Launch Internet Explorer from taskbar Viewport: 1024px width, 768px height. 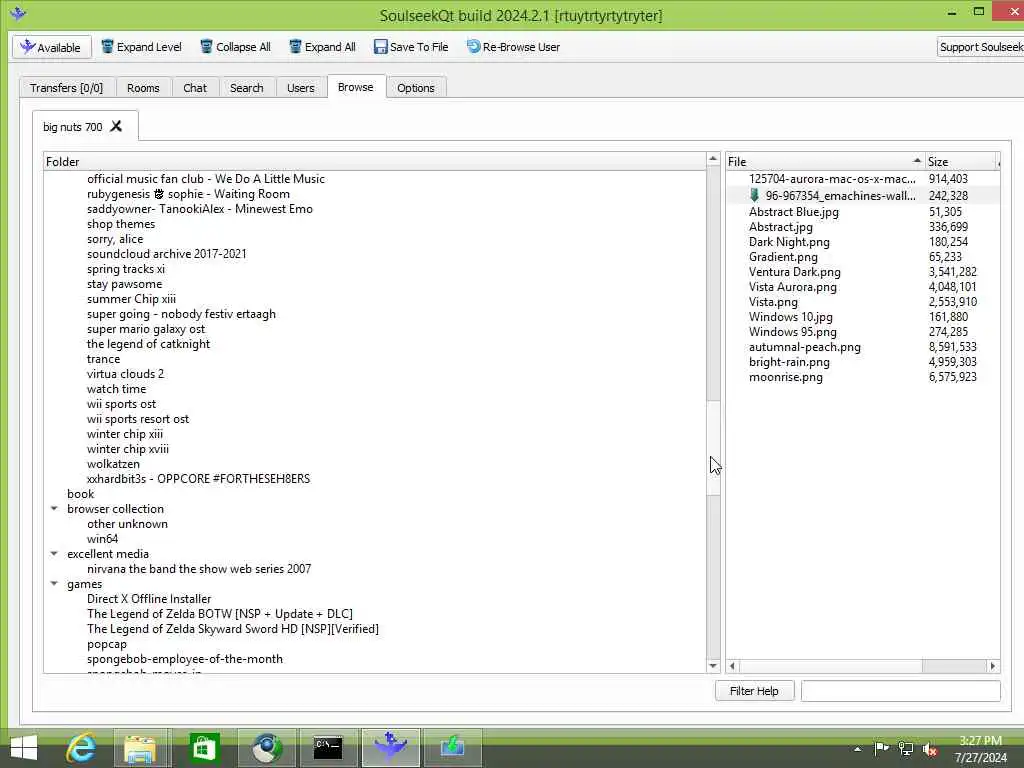[81, 748]
